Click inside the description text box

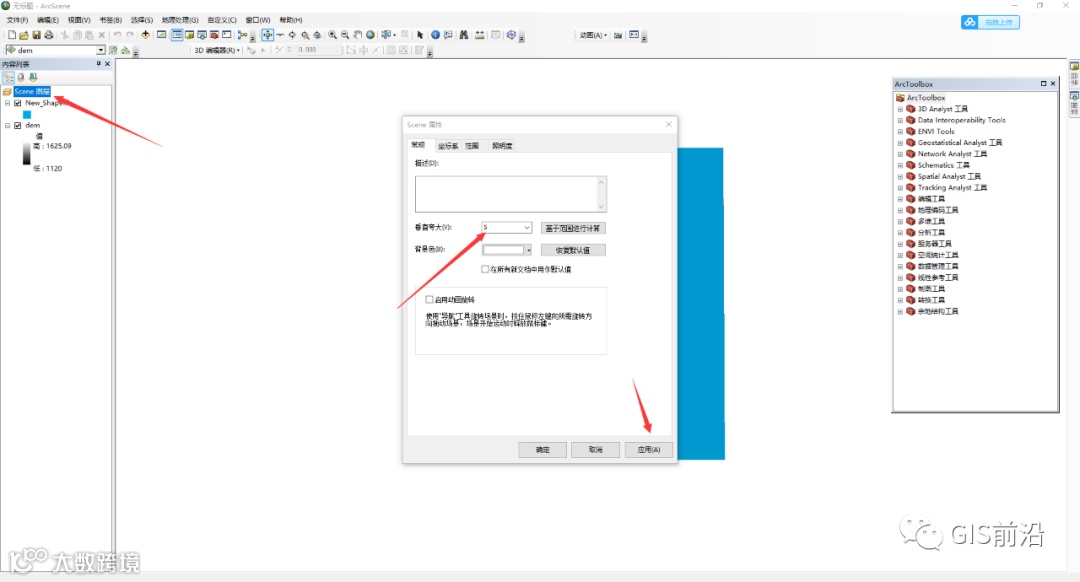point(506,194)
